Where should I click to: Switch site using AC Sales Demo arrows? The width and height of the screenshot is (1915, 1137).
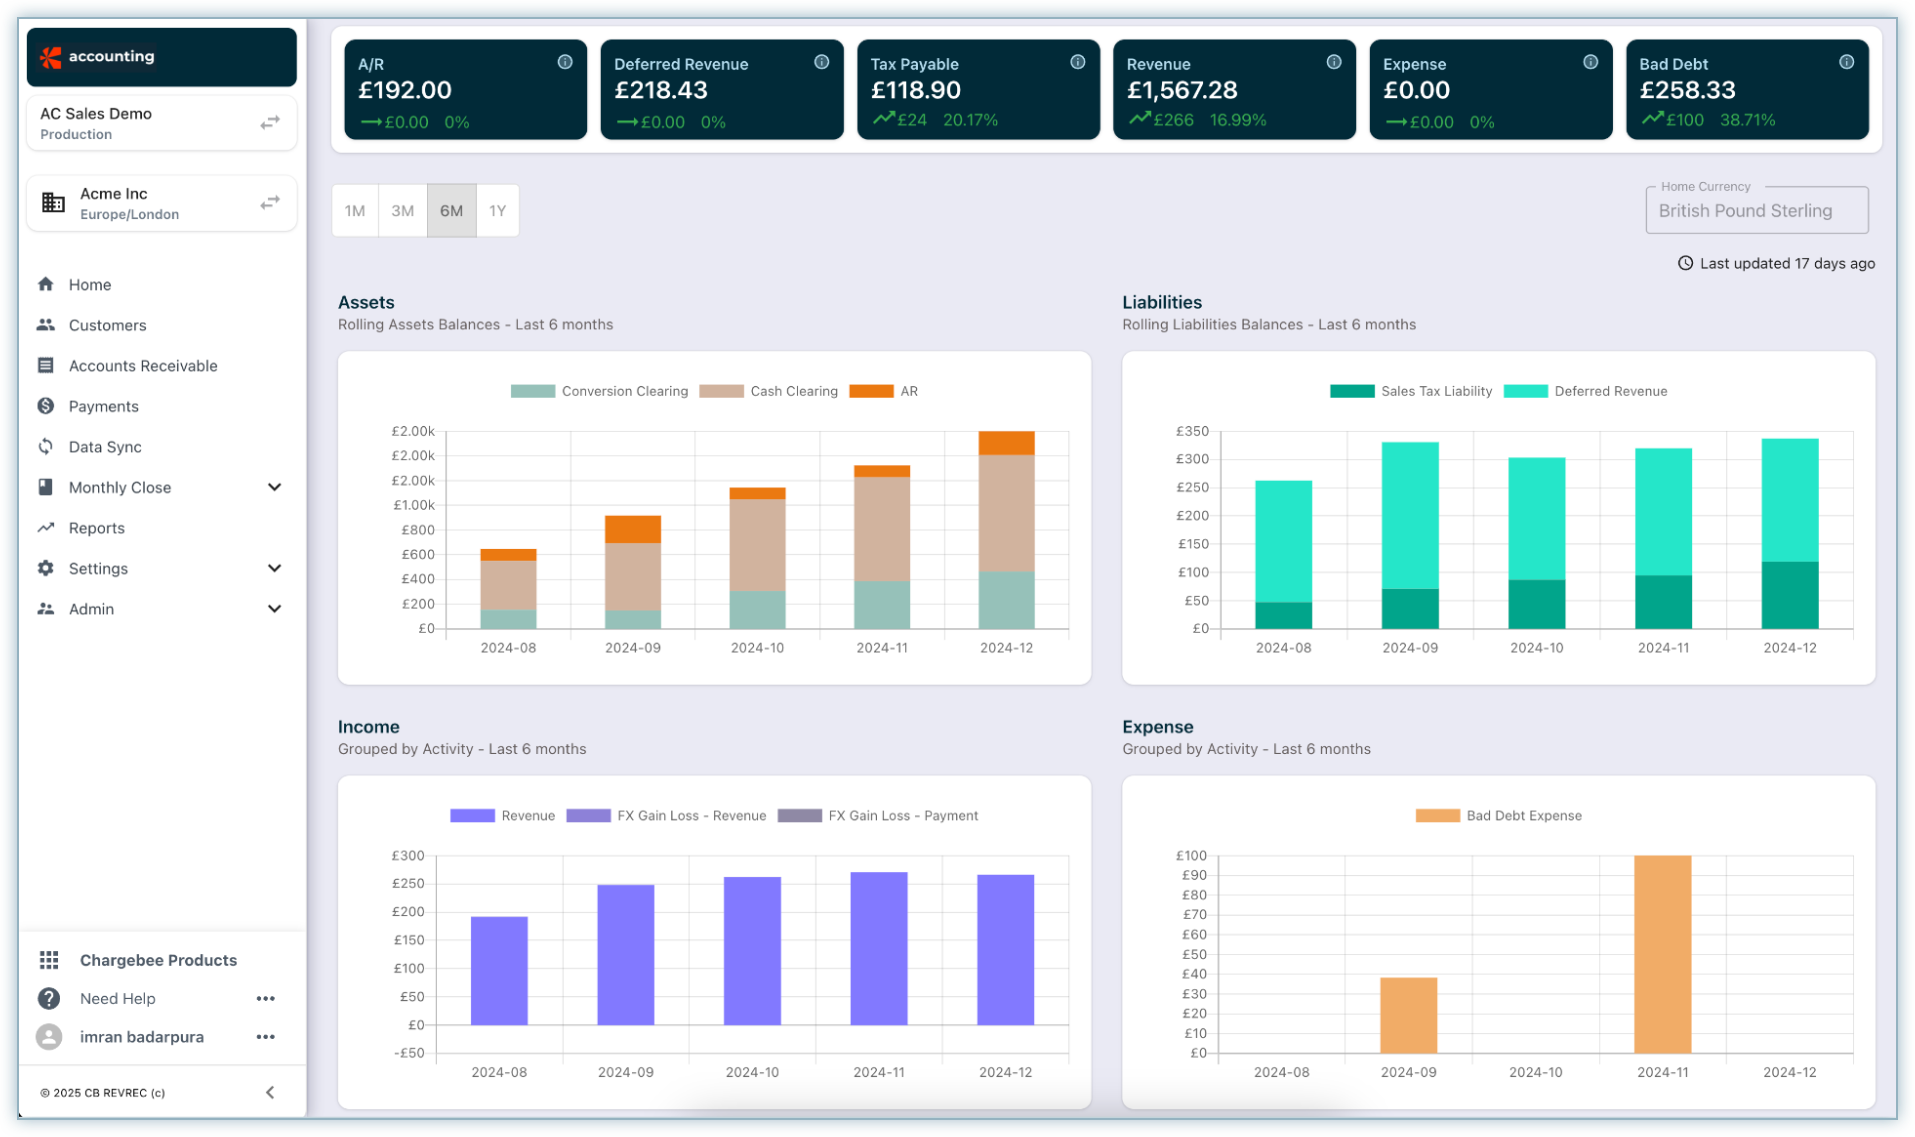coord(270,123)
